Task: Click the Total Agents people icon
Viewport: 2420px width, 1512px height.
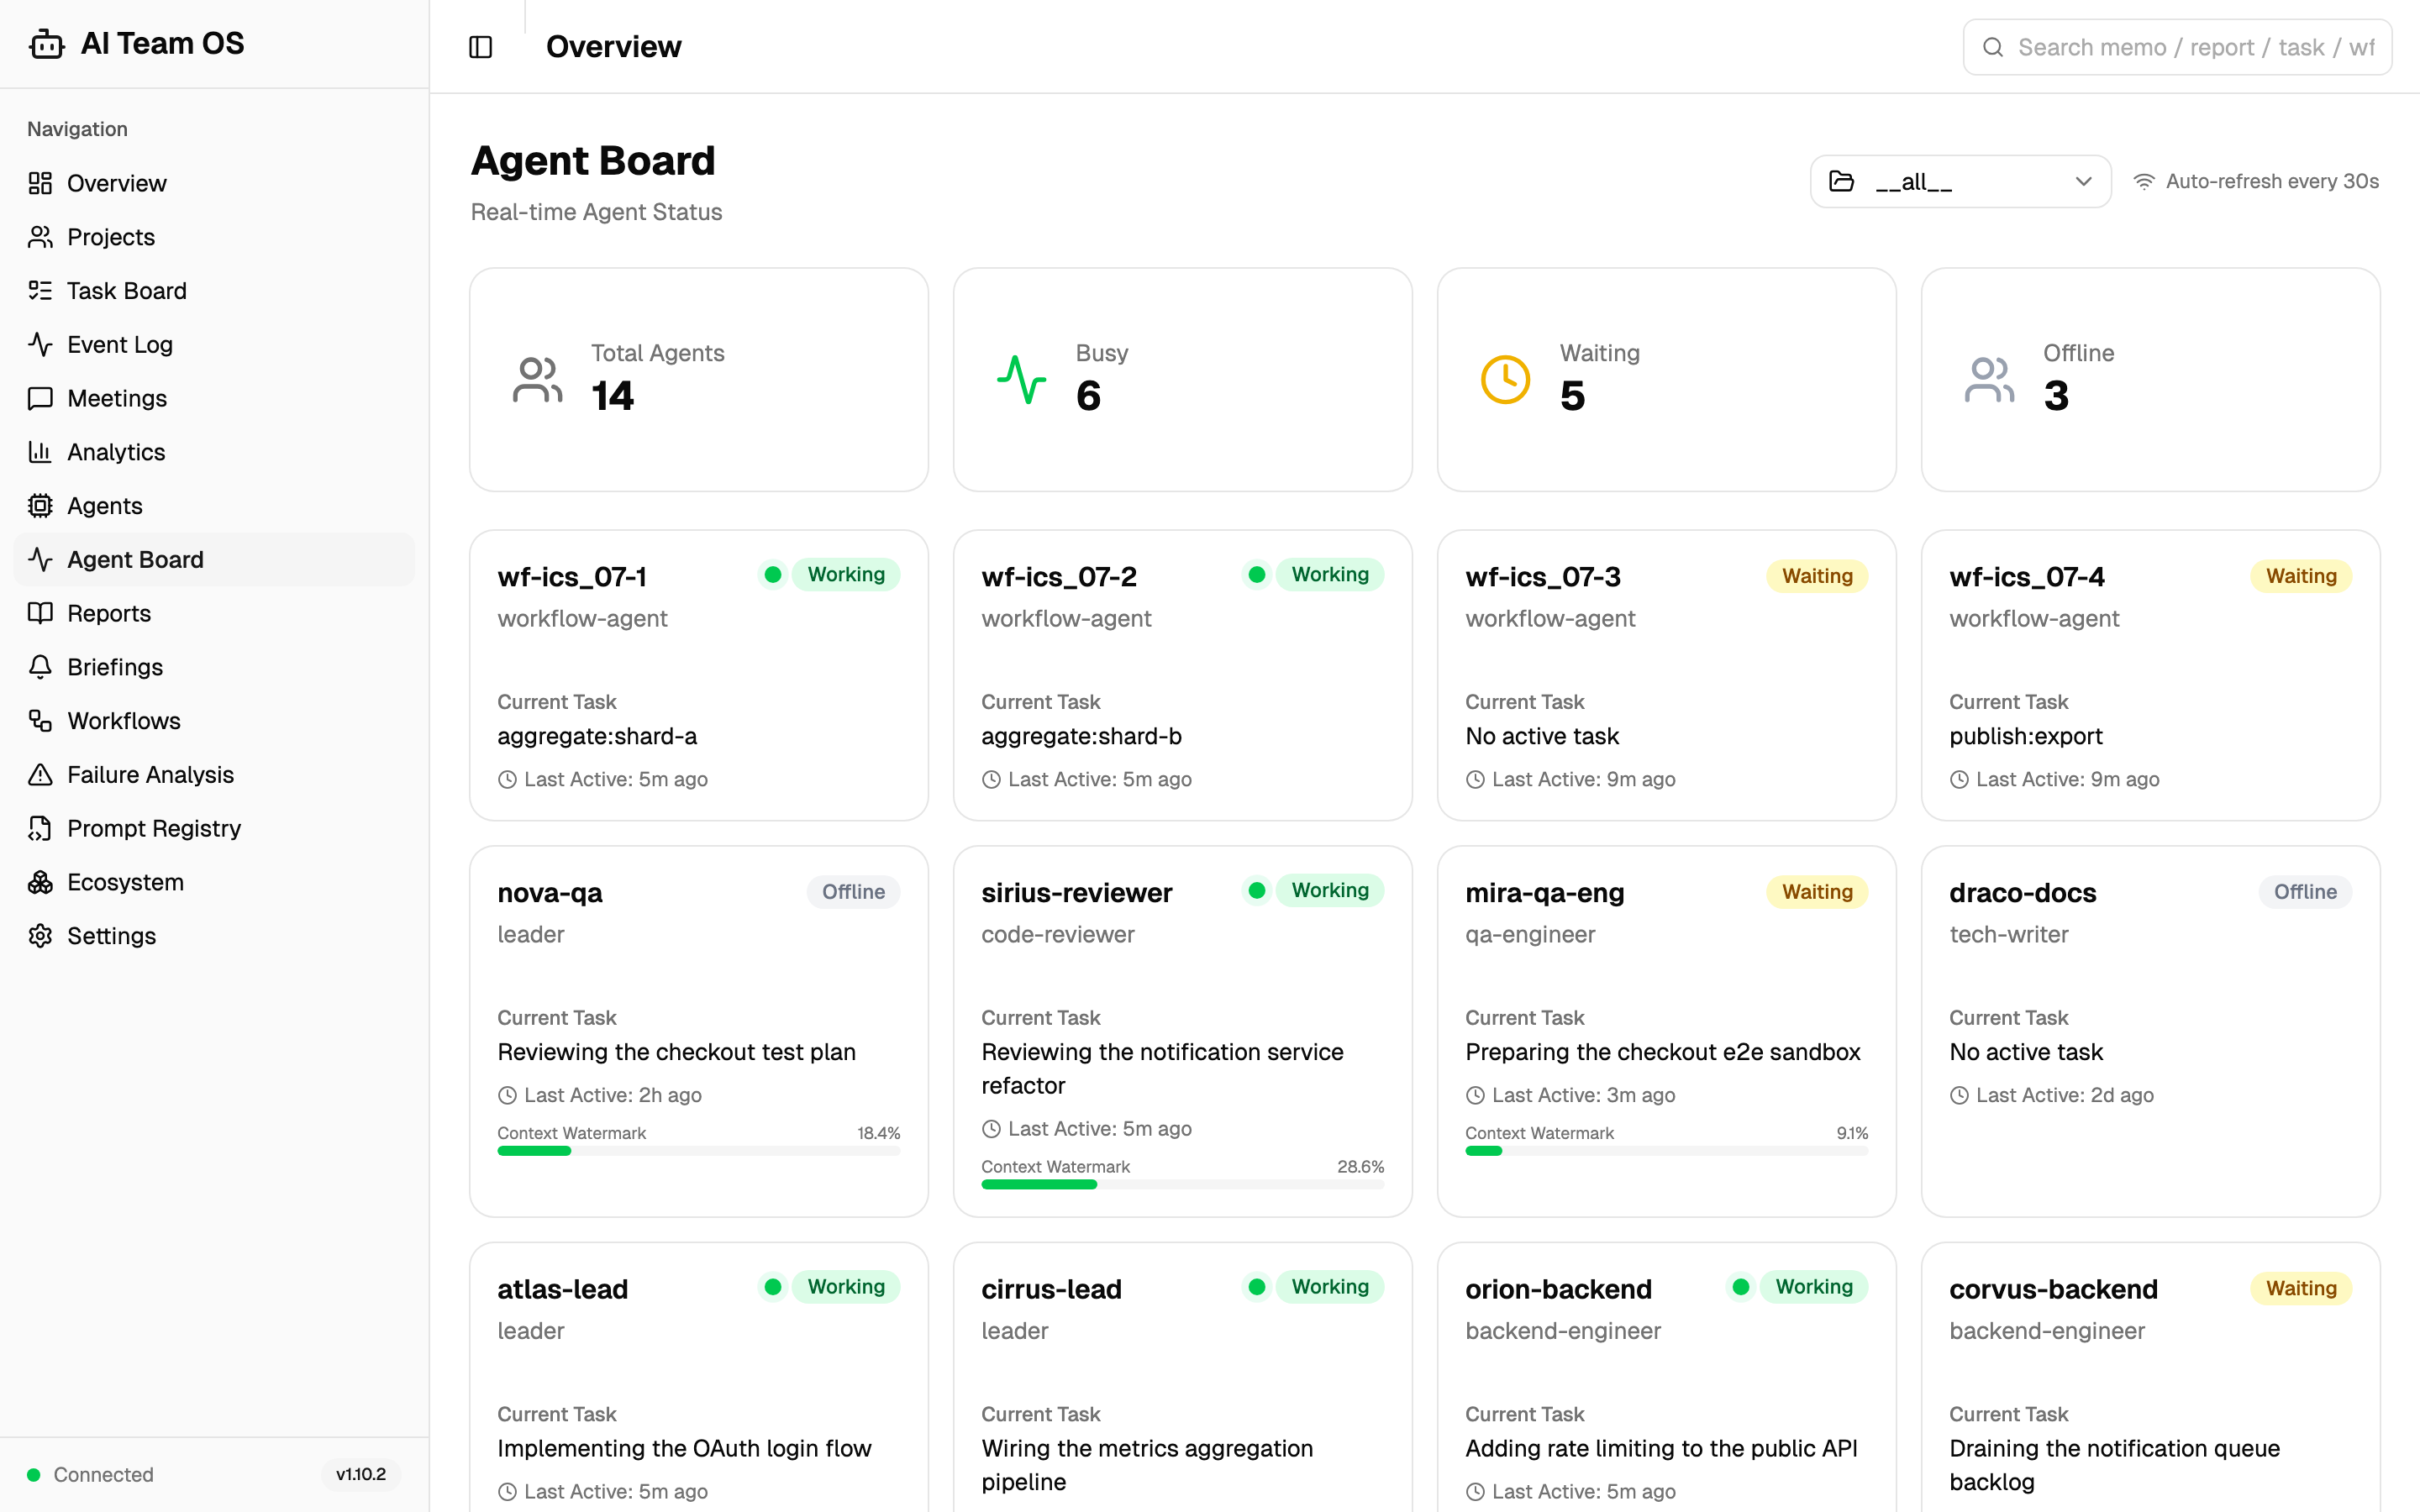Action: coord(538,380)
